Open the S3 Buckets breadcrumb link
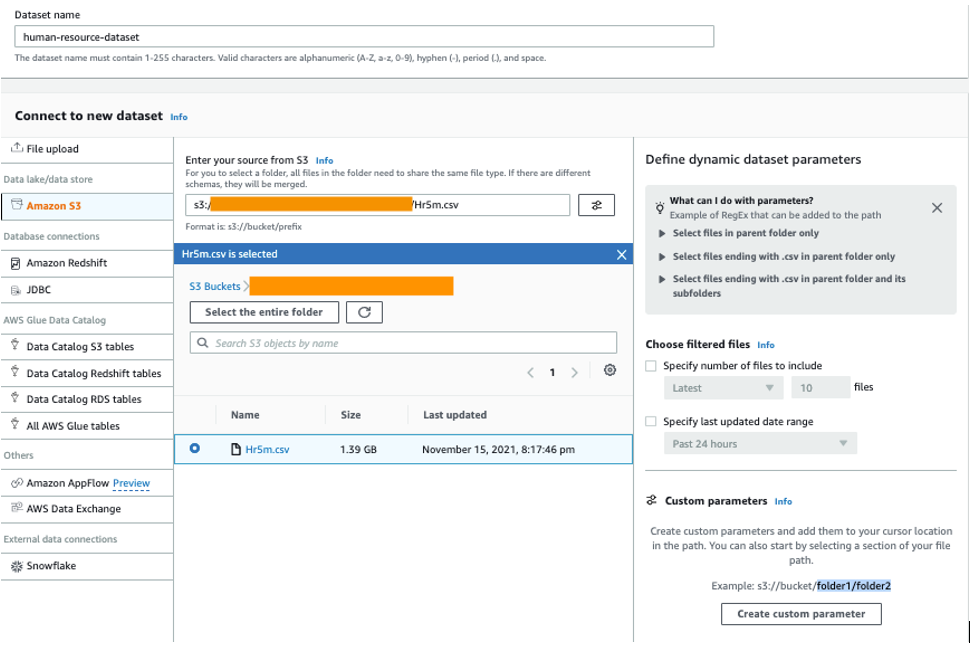This screenshot has width=970, height=647. [x=215, y=286]
